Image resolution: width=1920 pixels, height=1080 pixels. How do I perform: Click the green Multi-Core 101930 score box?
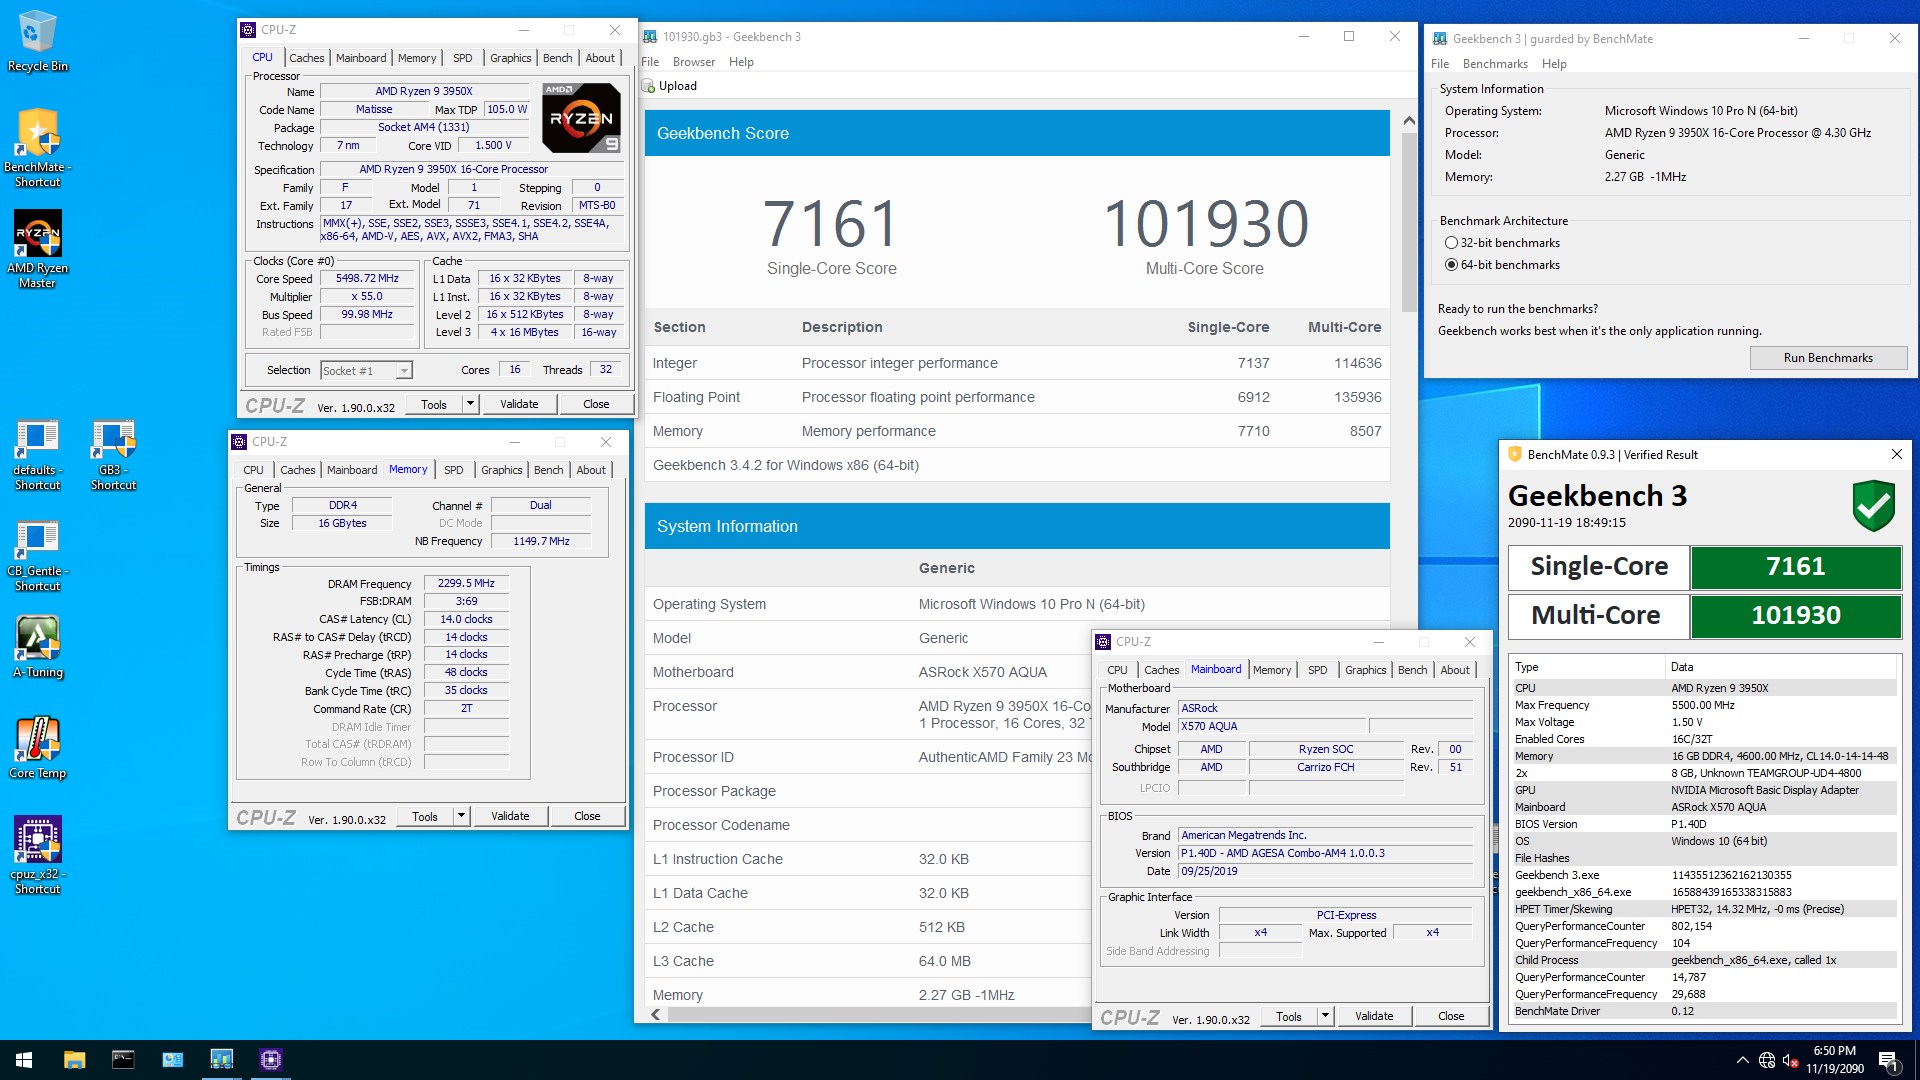(x=1796, y=616)
